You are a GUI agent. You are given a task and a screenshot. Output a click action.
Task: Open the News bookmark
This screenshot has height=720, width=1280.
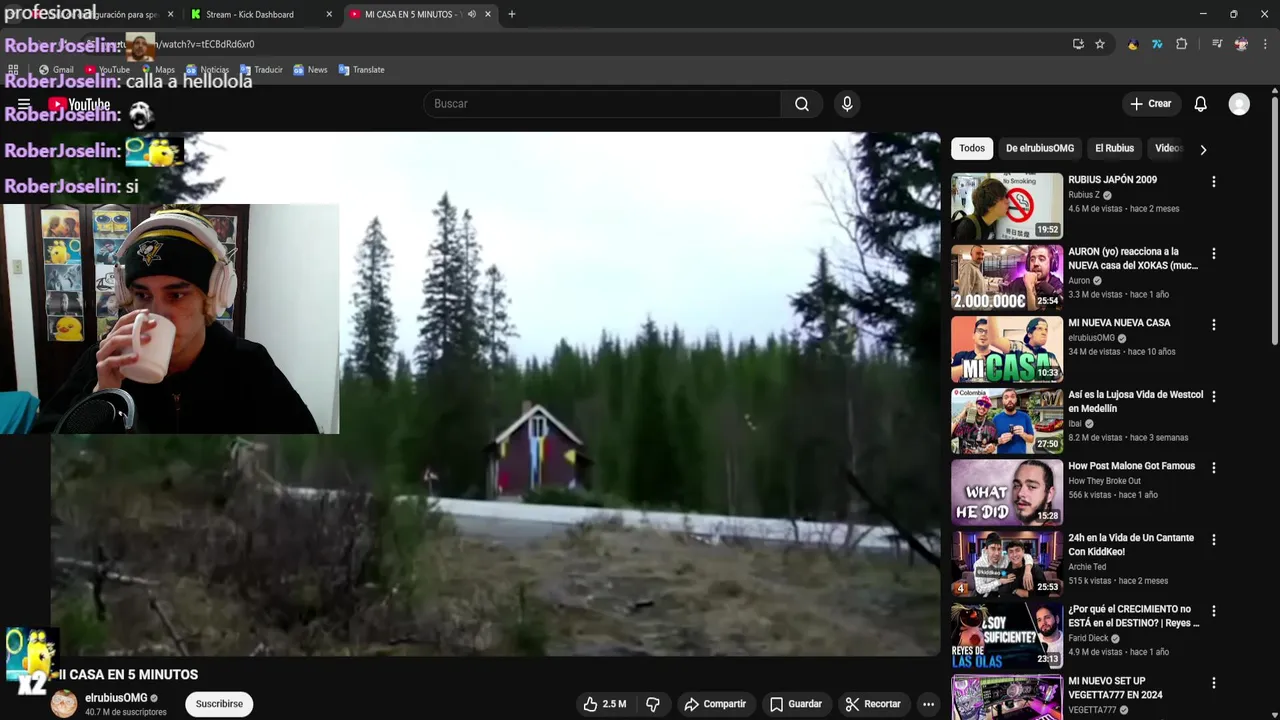coord(310,70)
